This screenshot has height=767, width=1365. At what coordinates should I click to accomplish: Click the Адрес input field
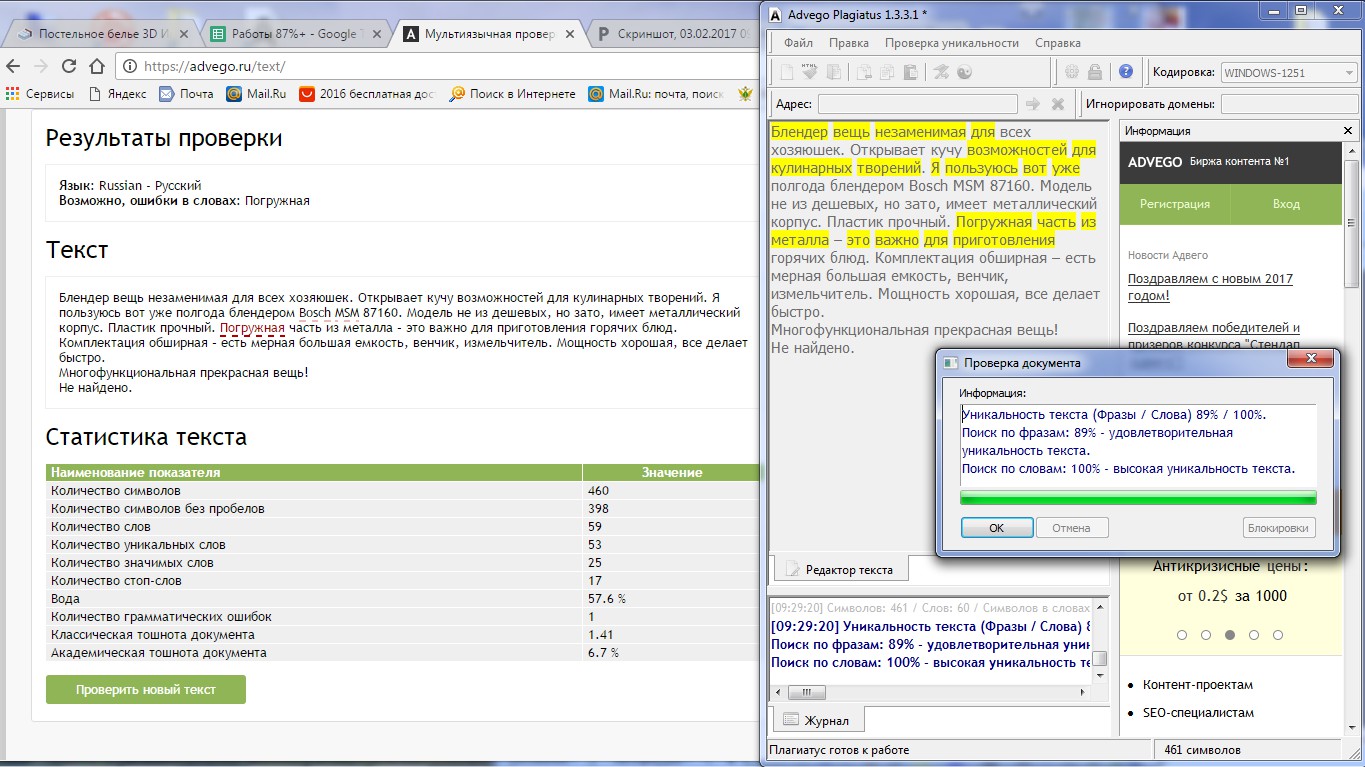coord(917,104)
